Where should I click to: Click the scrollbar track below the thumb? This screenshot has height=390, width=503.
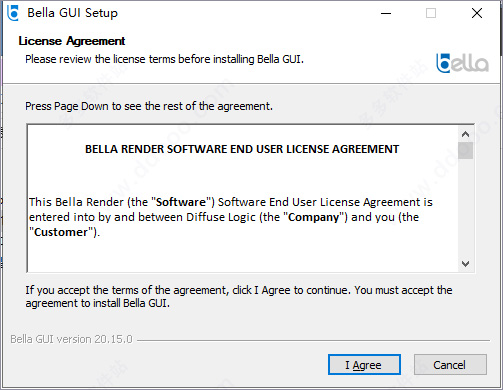tap(465, 207)
